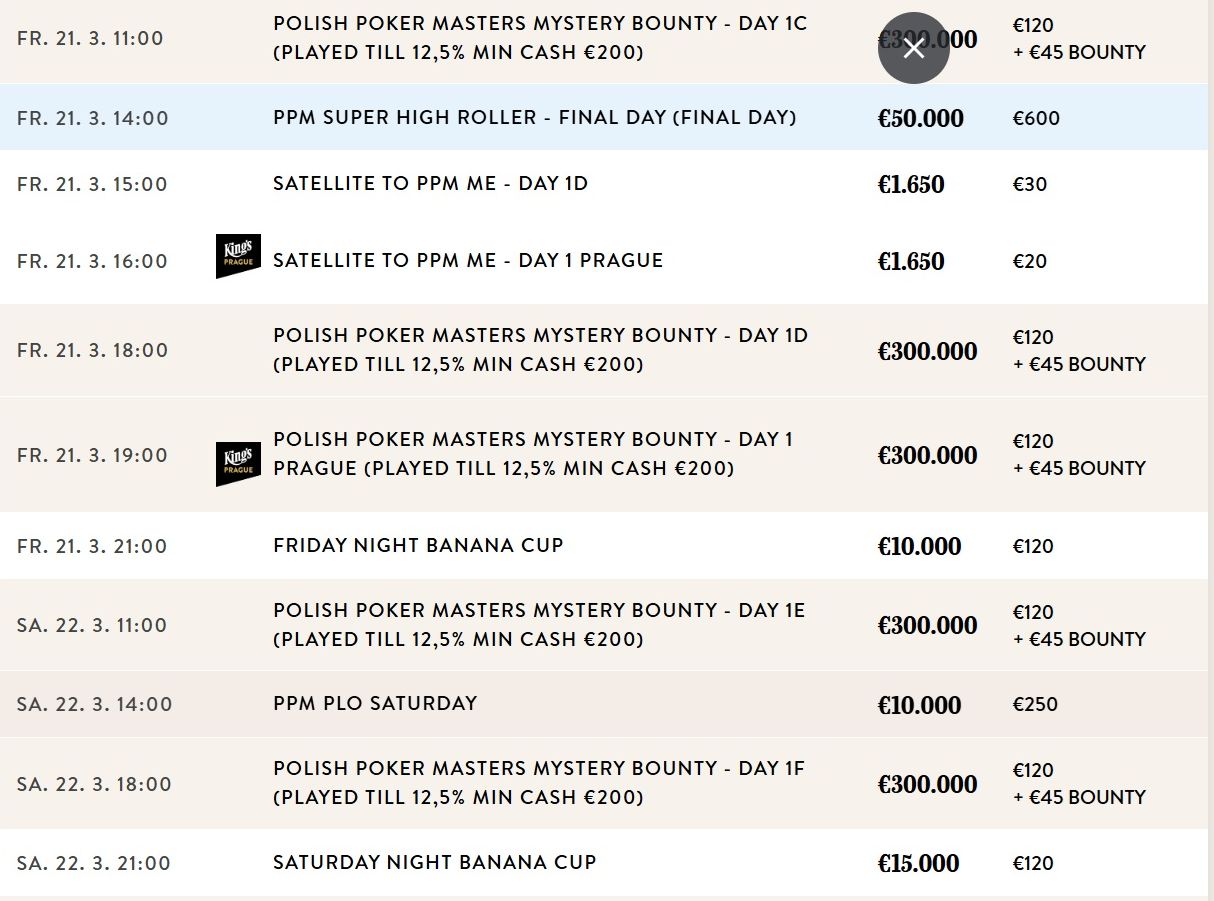Screen dimensions: 1214x901
Task: Click King's Prague logo beside Mystery Bounty Day 1 Prague
Action: (238, 464)
